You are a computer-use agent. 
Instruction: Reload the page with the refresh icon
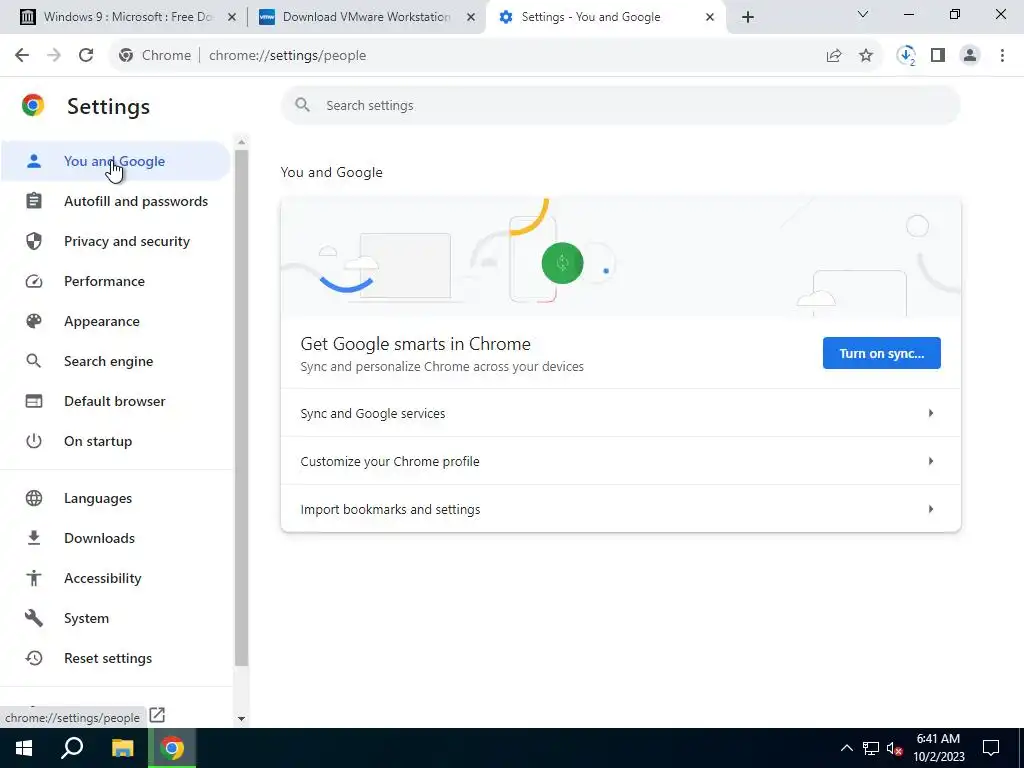point(86,56)
